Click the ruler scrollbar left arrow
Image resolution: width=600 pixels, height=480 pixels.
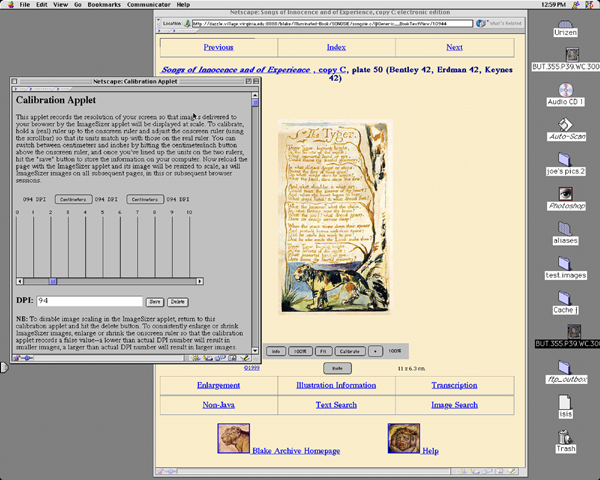[x=20, y=281]
